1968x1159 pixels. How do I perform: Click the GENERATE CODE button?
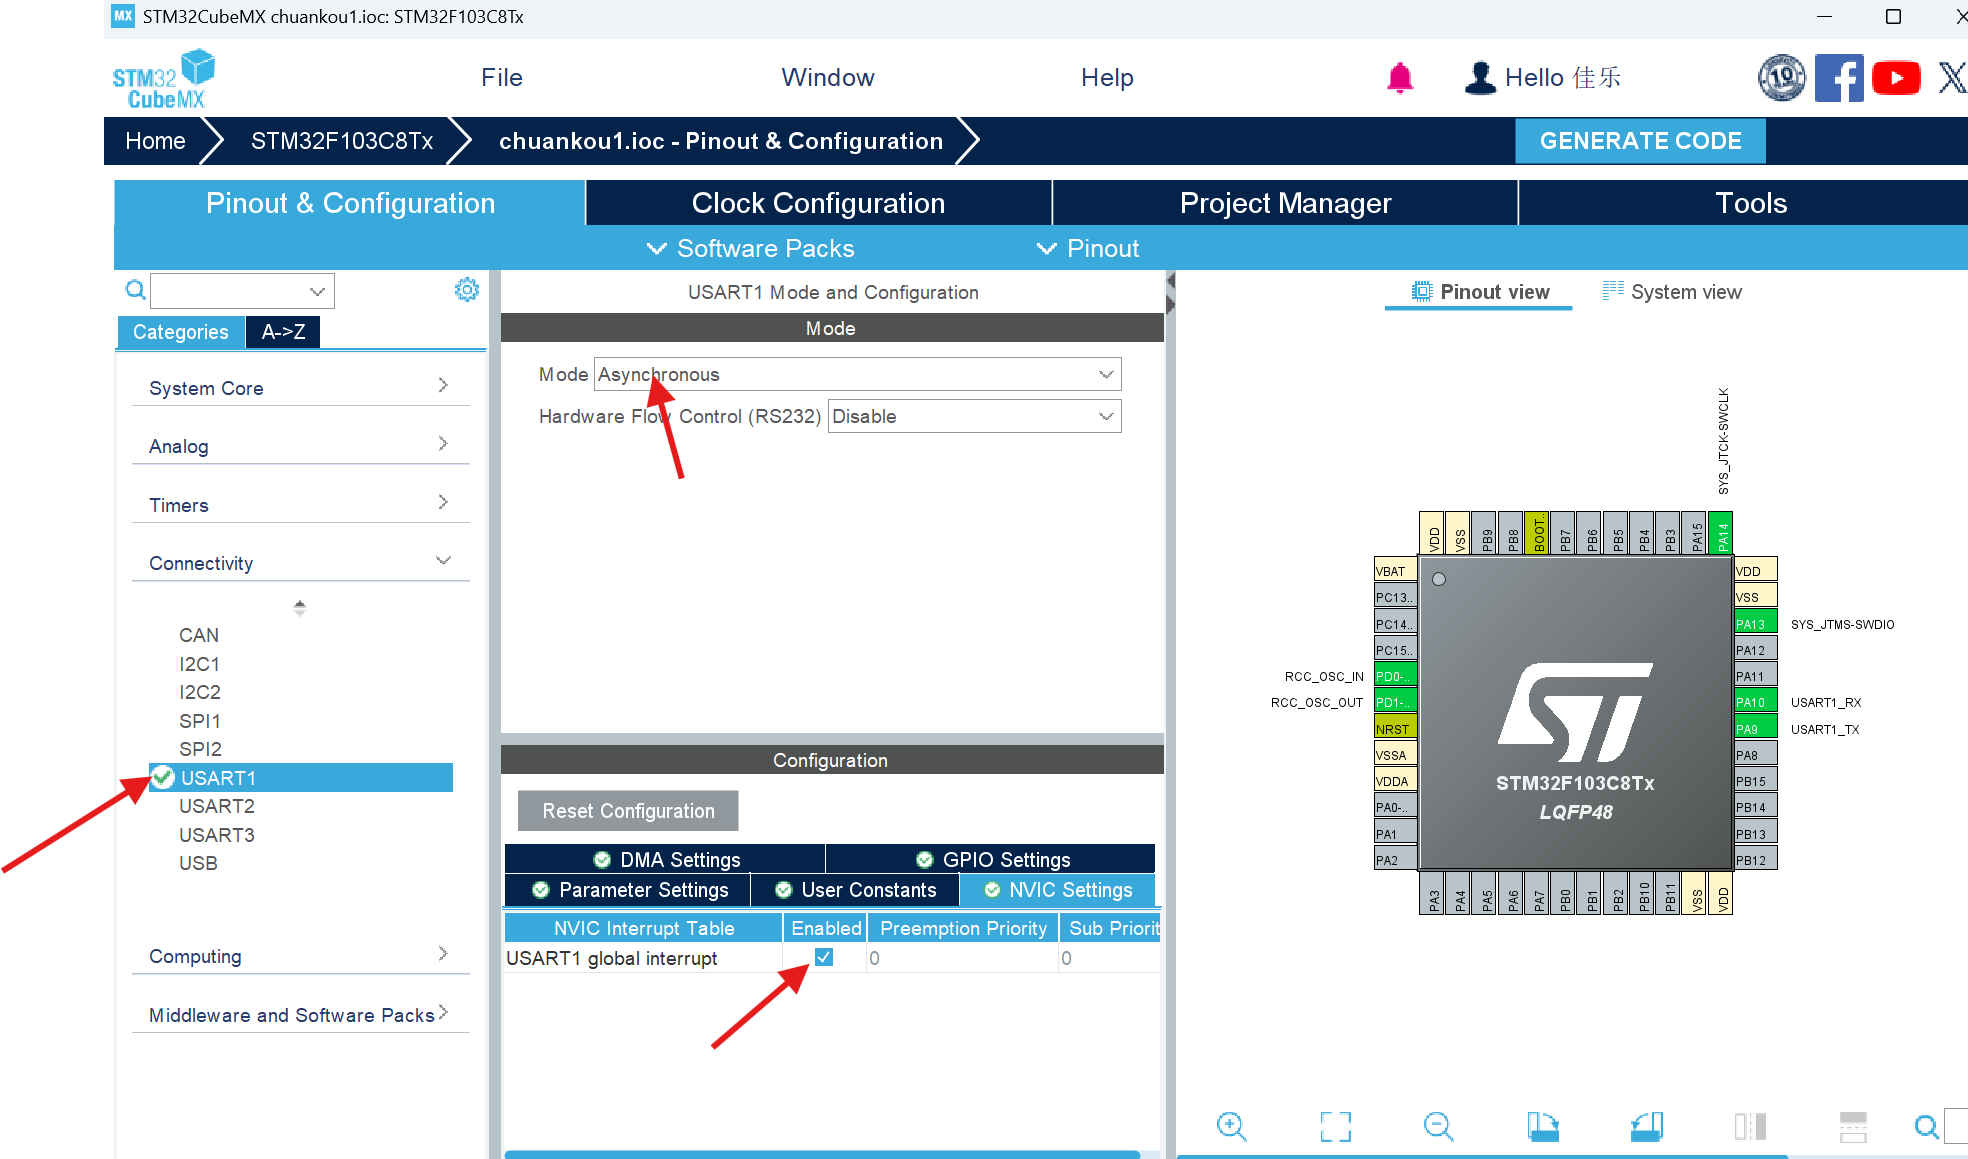(1640, 141)
